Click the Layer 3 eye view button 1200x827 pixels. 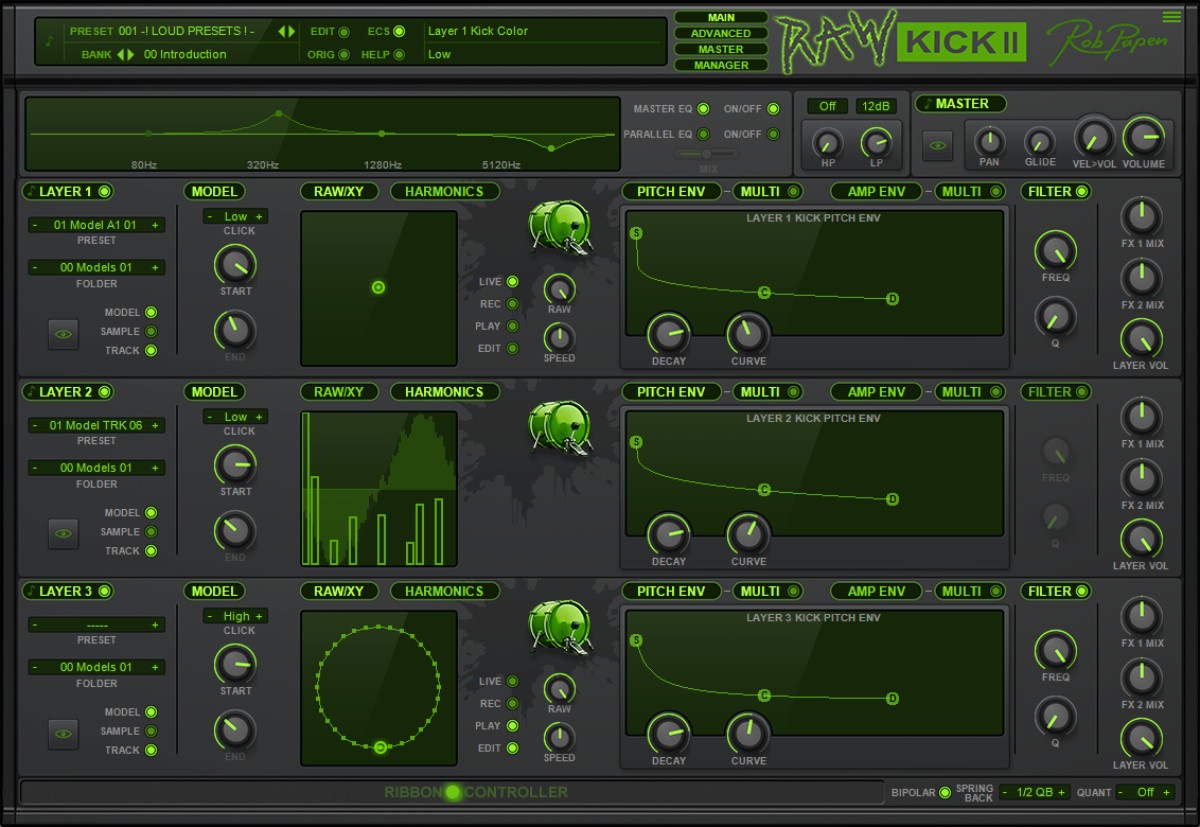[x=63, y=734]
